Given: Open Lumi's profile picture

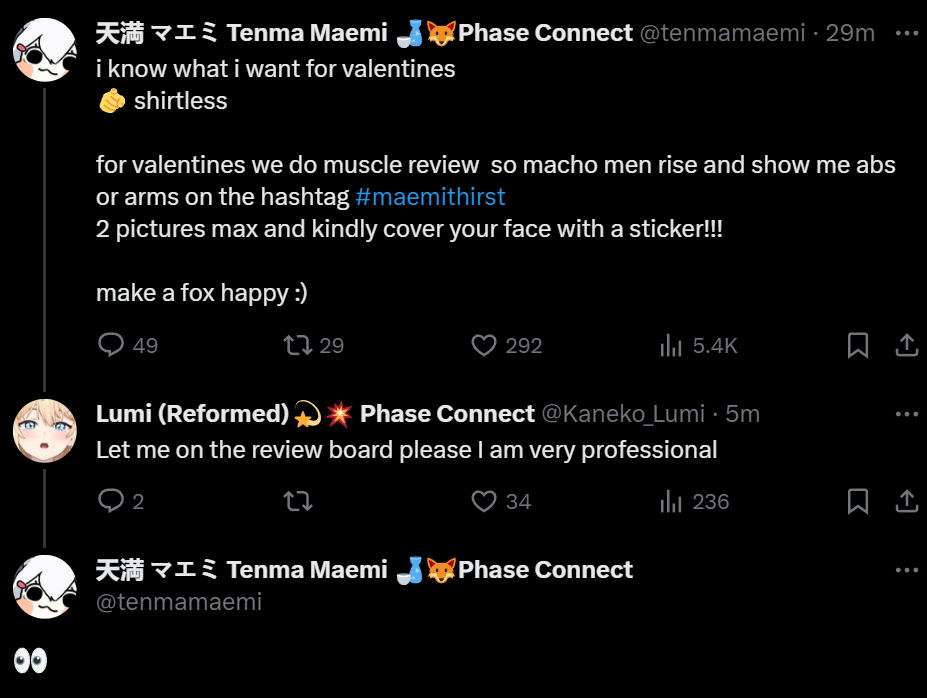Looking at the screenshot, I should pos(44,431).
